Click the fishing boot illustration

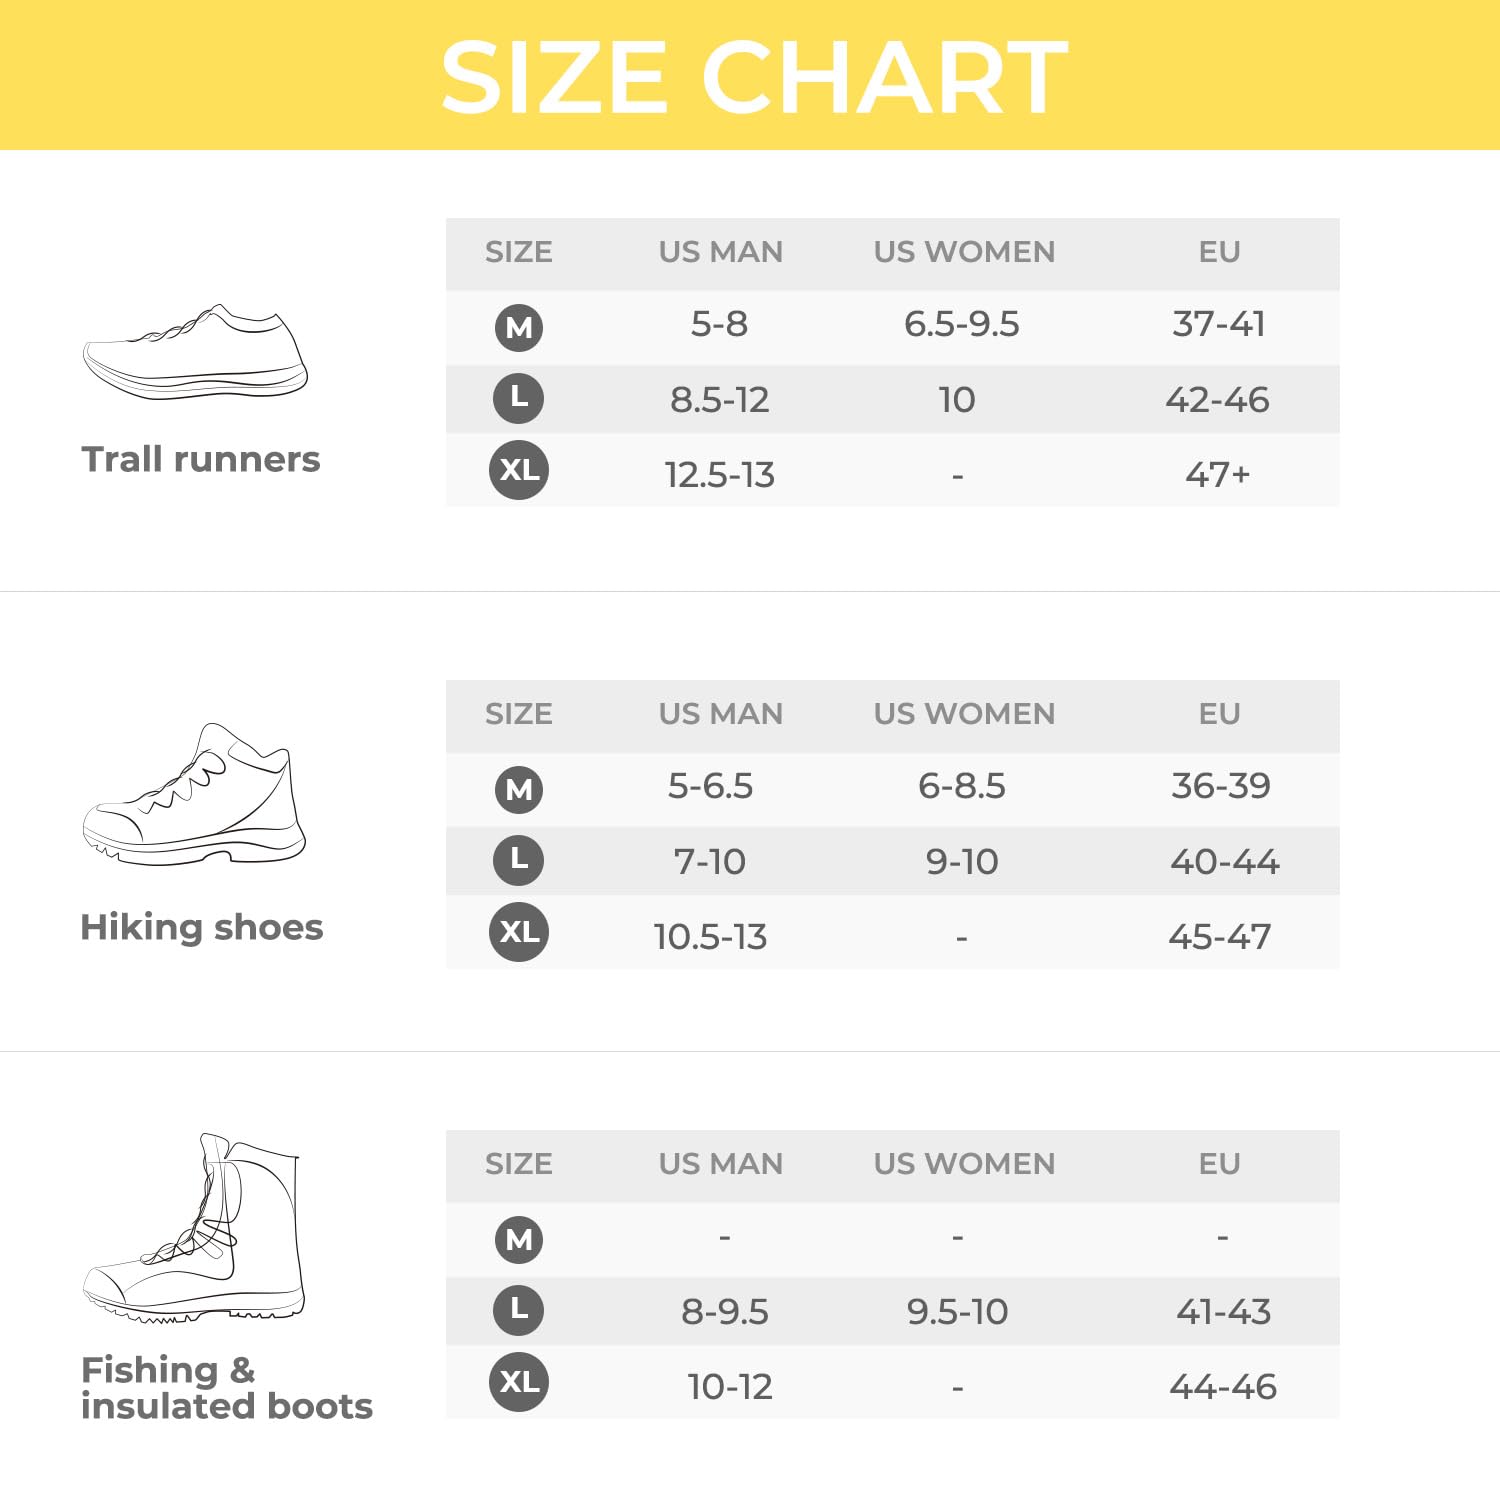click(195, 1228)
